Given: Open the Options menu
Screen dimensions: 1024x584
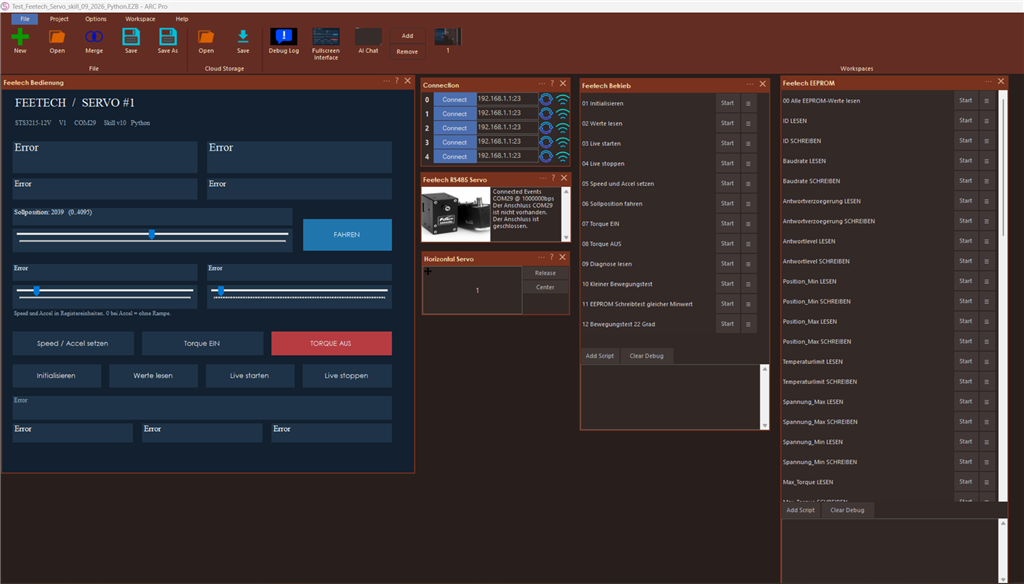Looking at the screenshot, I should 95,19.
